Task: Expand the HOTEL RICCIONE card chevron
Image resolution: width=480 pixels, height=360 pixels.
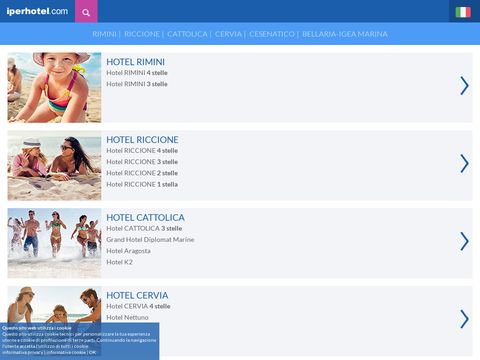Action: click(464, 163)
